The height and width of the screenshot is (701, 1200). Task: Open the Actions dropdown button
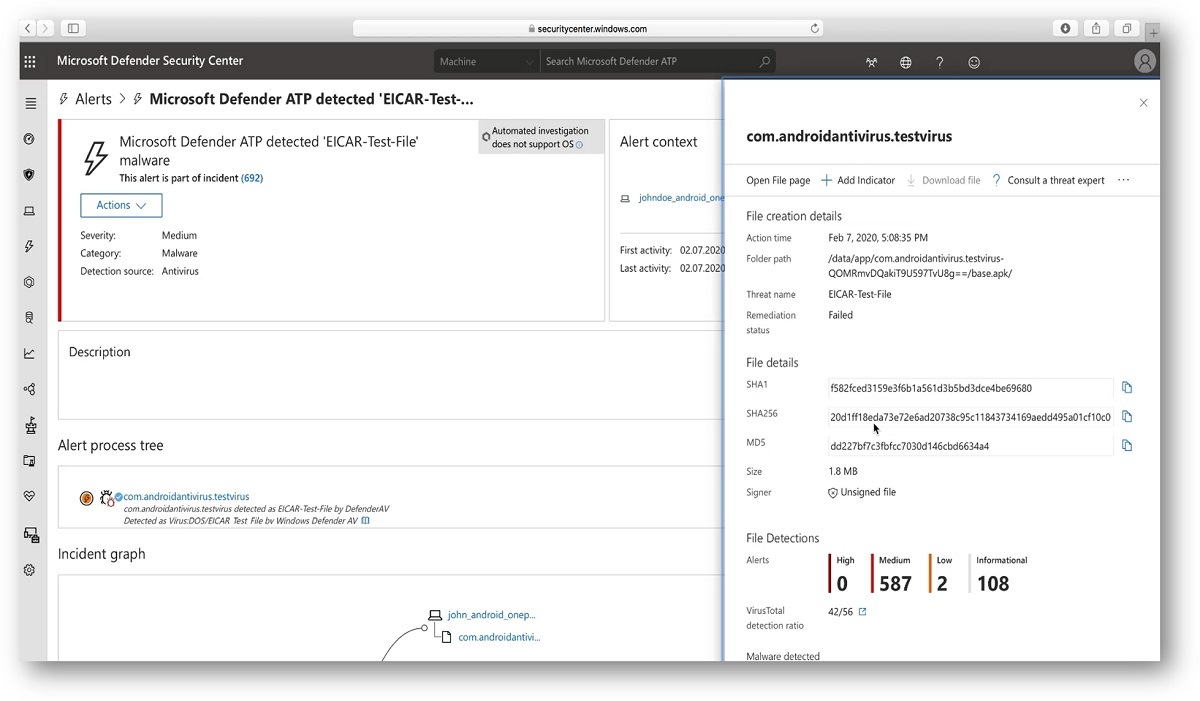point(121,205)
